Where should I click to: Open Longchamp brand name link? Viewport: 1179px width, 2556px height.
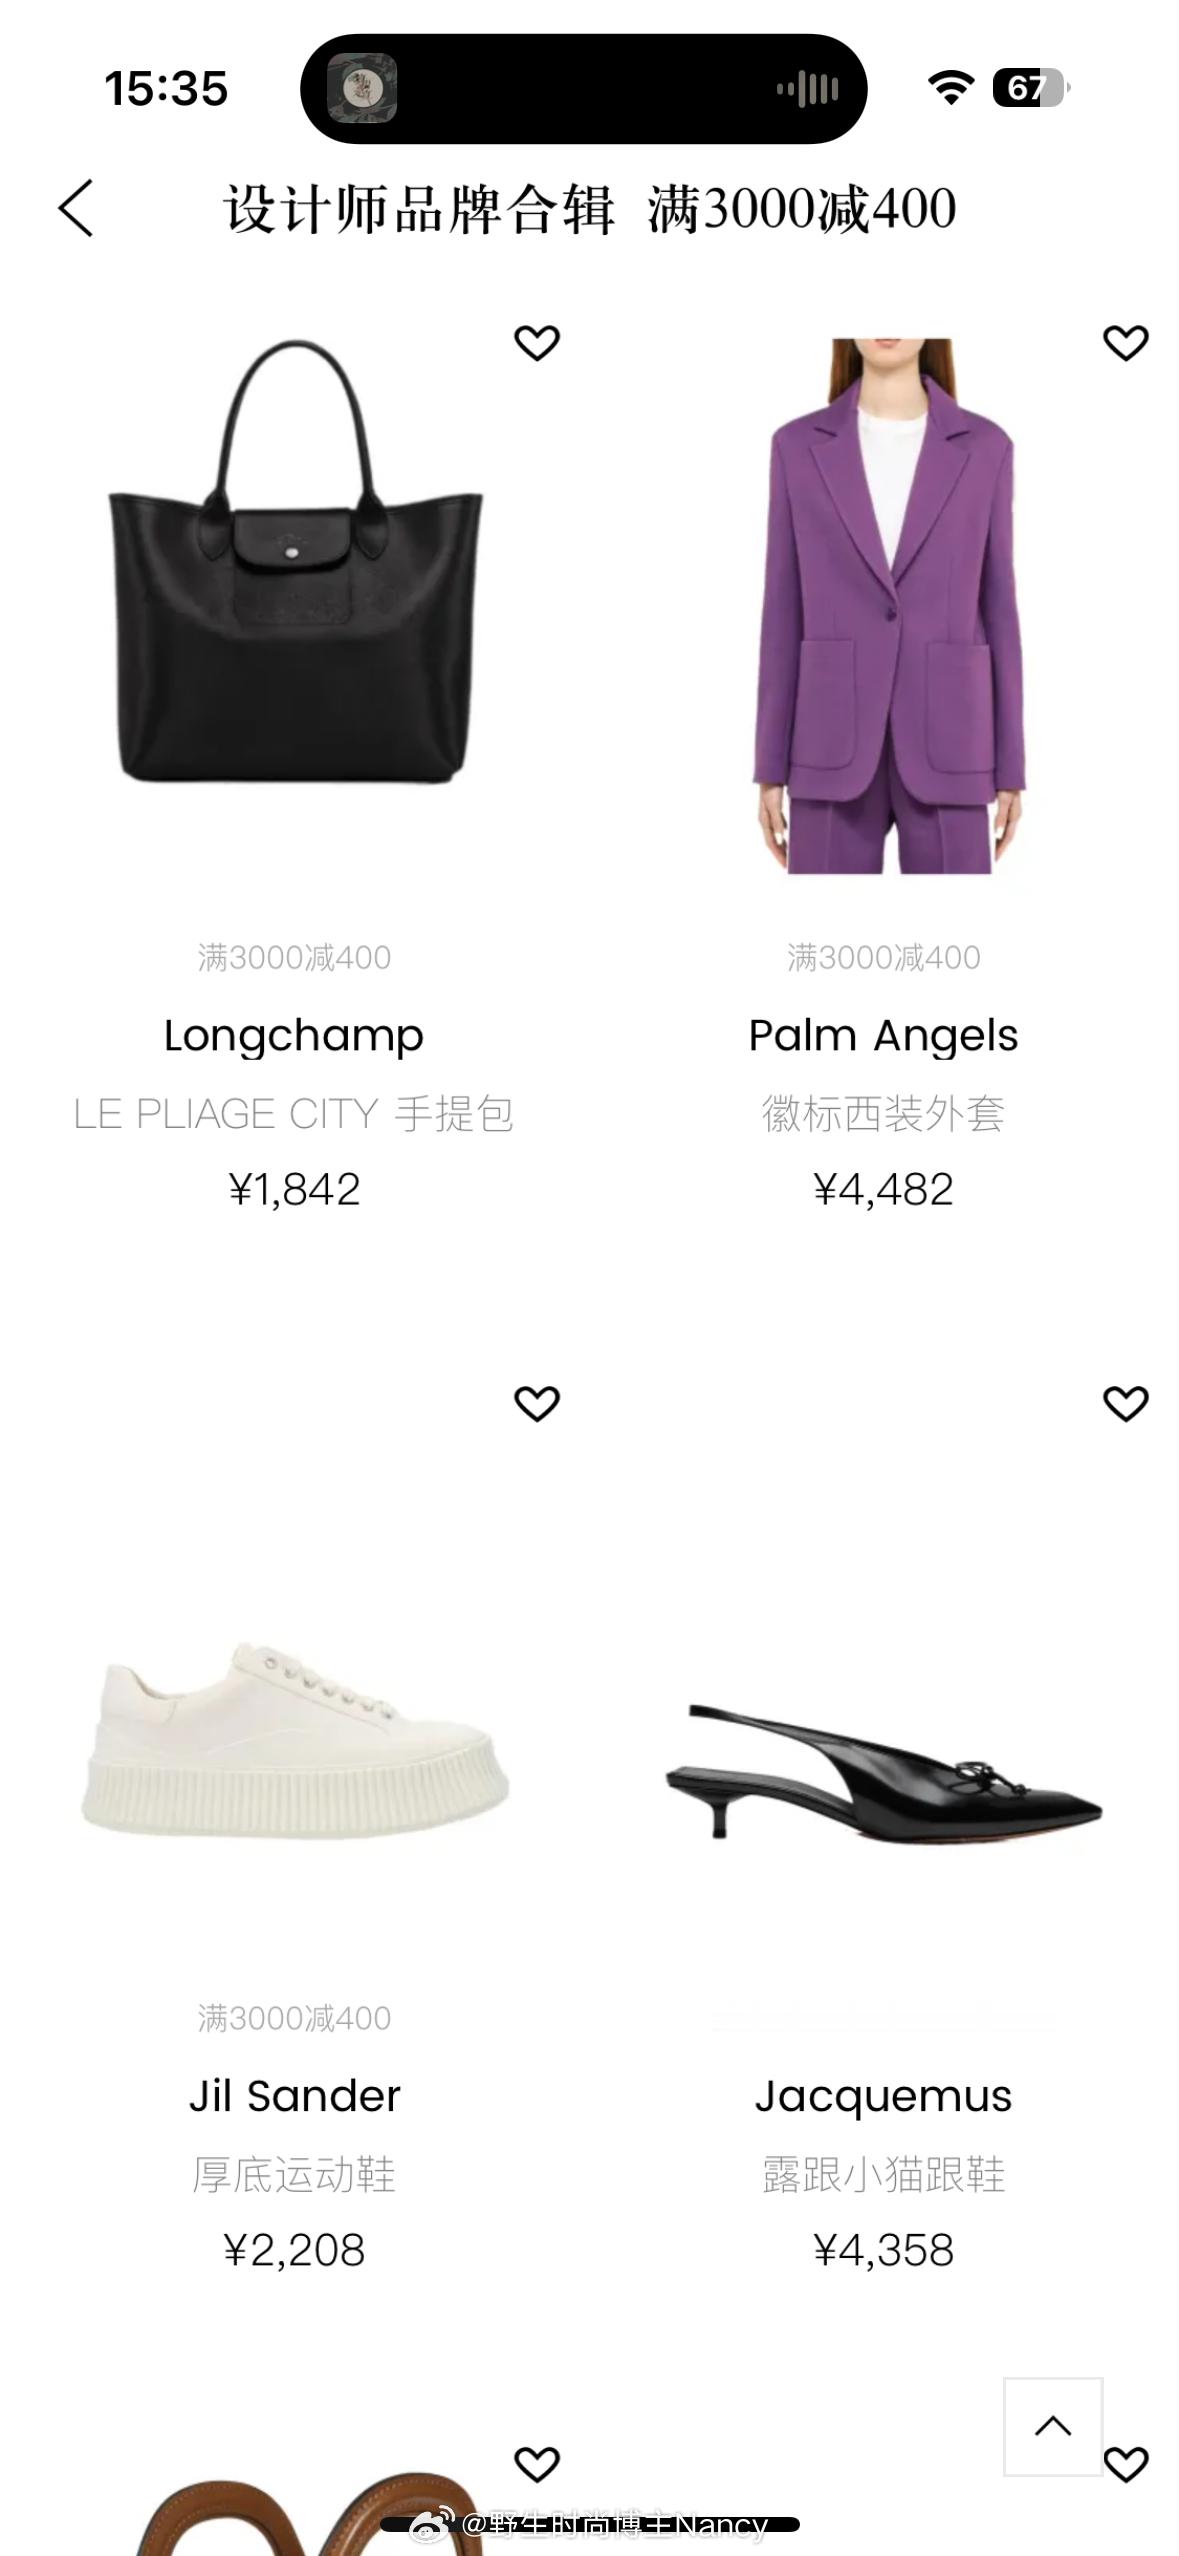[294, 1036]
